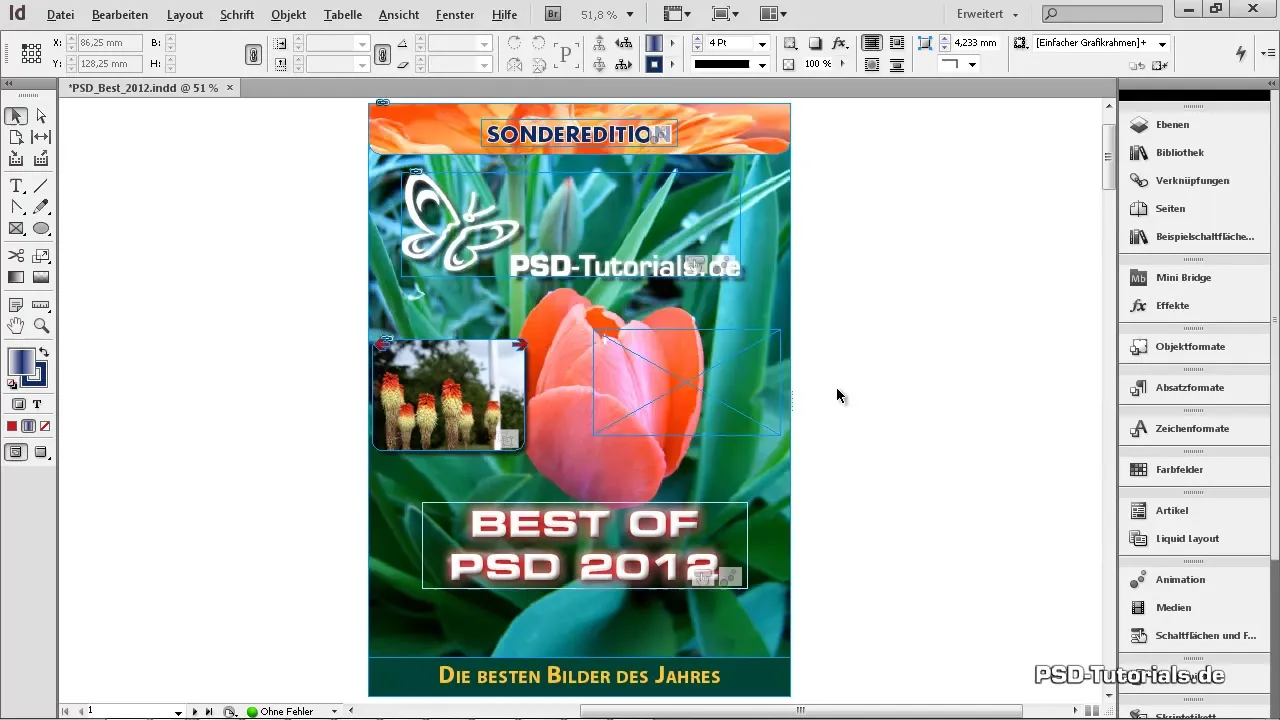Image resolution: width=1280 pixels, height=720 pixels.
Task: Click the Bridge (Br) icon in the application bar
Action: (553, 14)
